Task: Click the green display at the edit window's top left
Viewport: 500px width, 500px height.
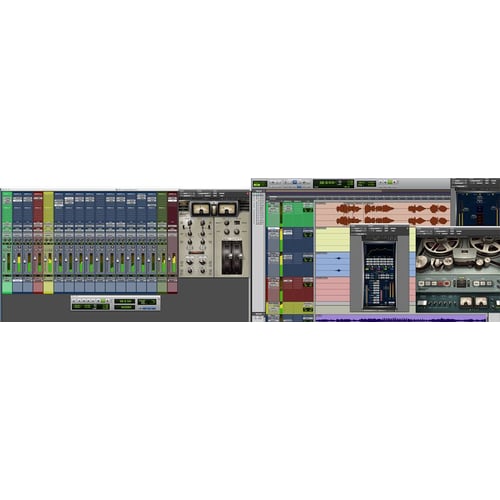Action: [x=260, y=184]
